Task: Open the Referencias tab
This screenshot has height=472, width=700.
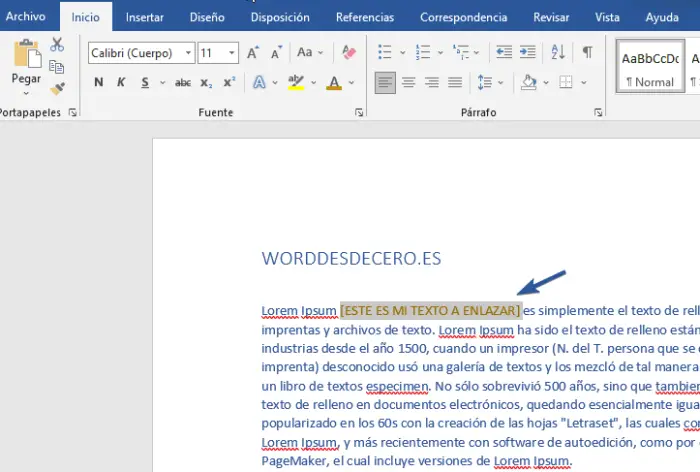Action: (365, 17)
